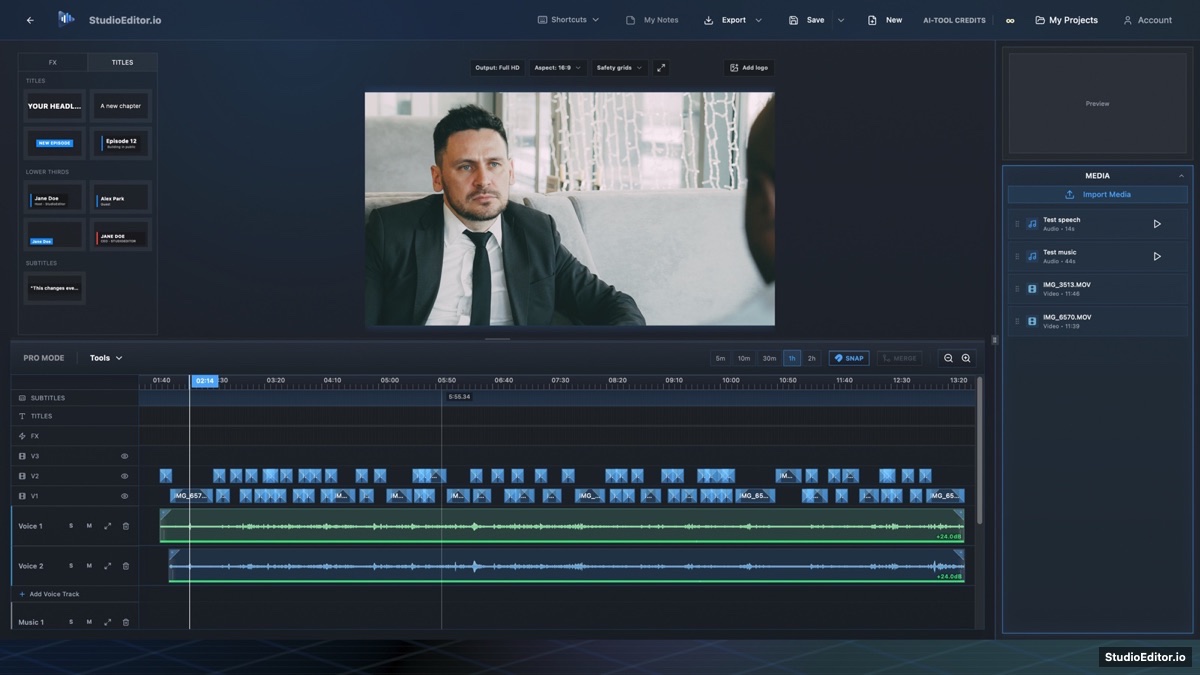This screenshot has width=1200, height=675.
Task: Mute the Voice 1 track
Action: pyautogui.click(x=89, y=526)
